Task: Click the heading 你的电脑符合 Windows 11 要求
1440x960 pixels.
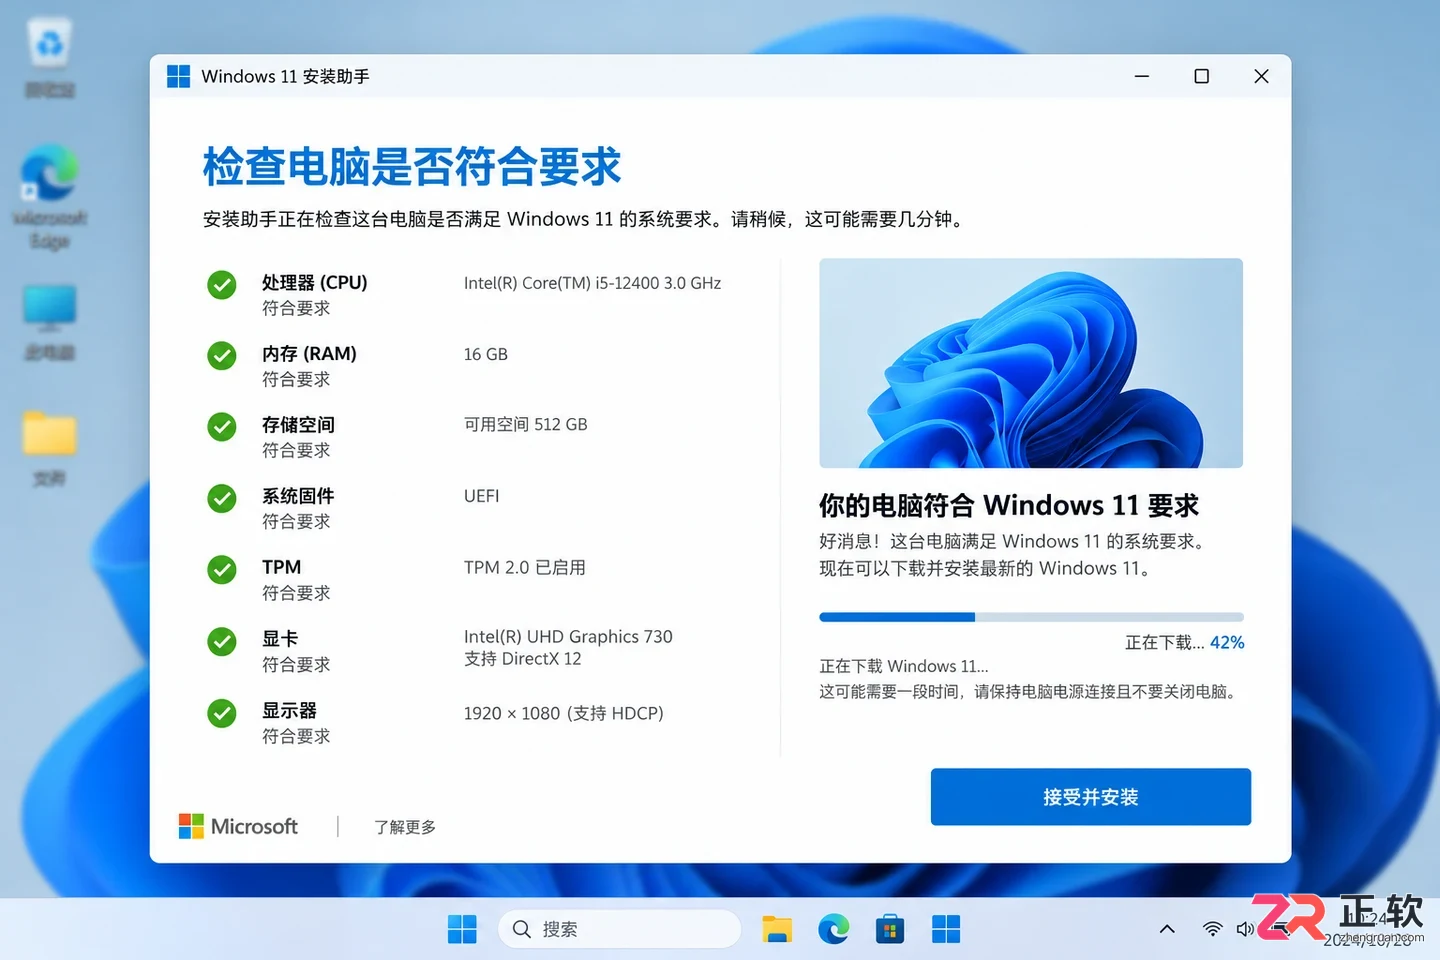Action: (1009, 505)
